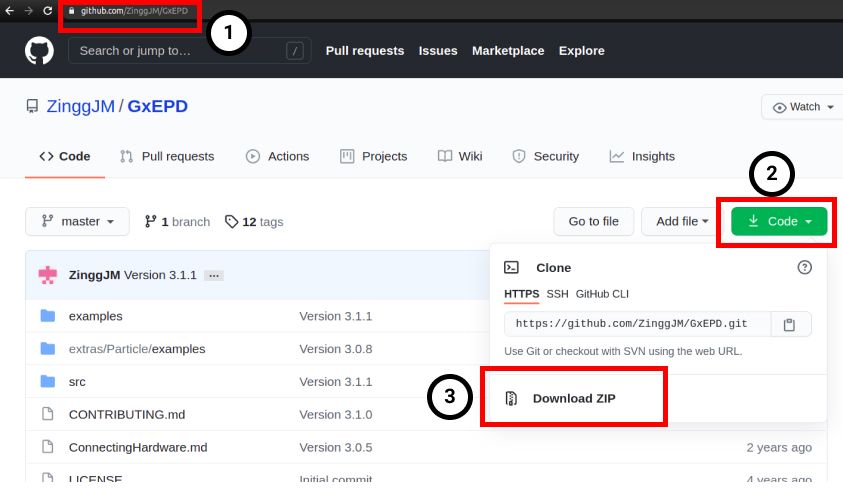Select the Insights tab
The height and width of the screenshot is (499, 843).
[642, 156]
